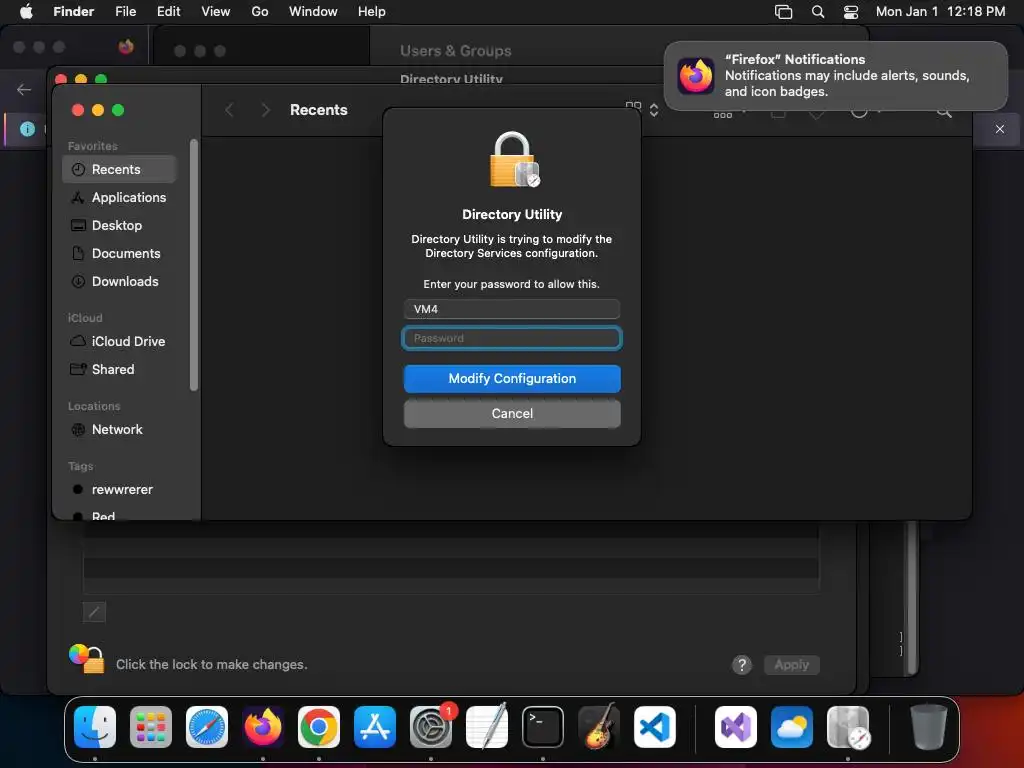Viewport: 1024px width, 768px height.
Task: Click the Firefox Notifications banner
Action: [x=836, y=76]
